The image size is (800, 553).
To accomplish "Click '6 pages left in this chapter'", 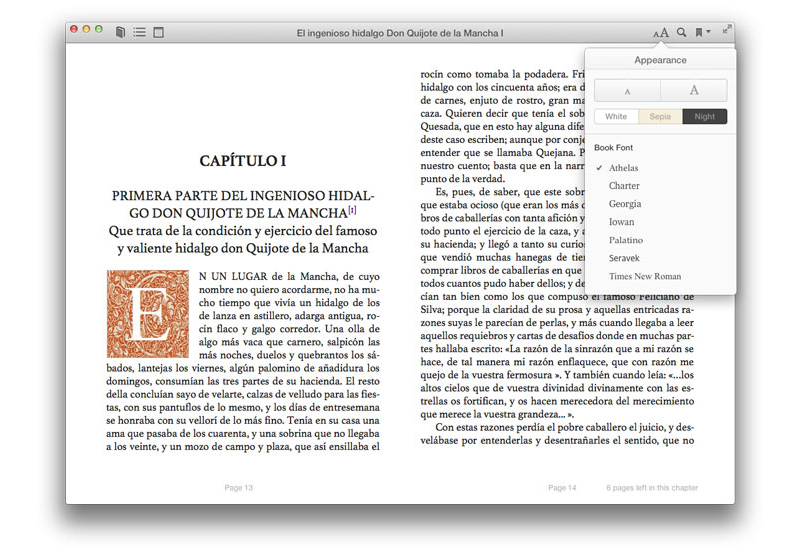I will click(652, 488).
